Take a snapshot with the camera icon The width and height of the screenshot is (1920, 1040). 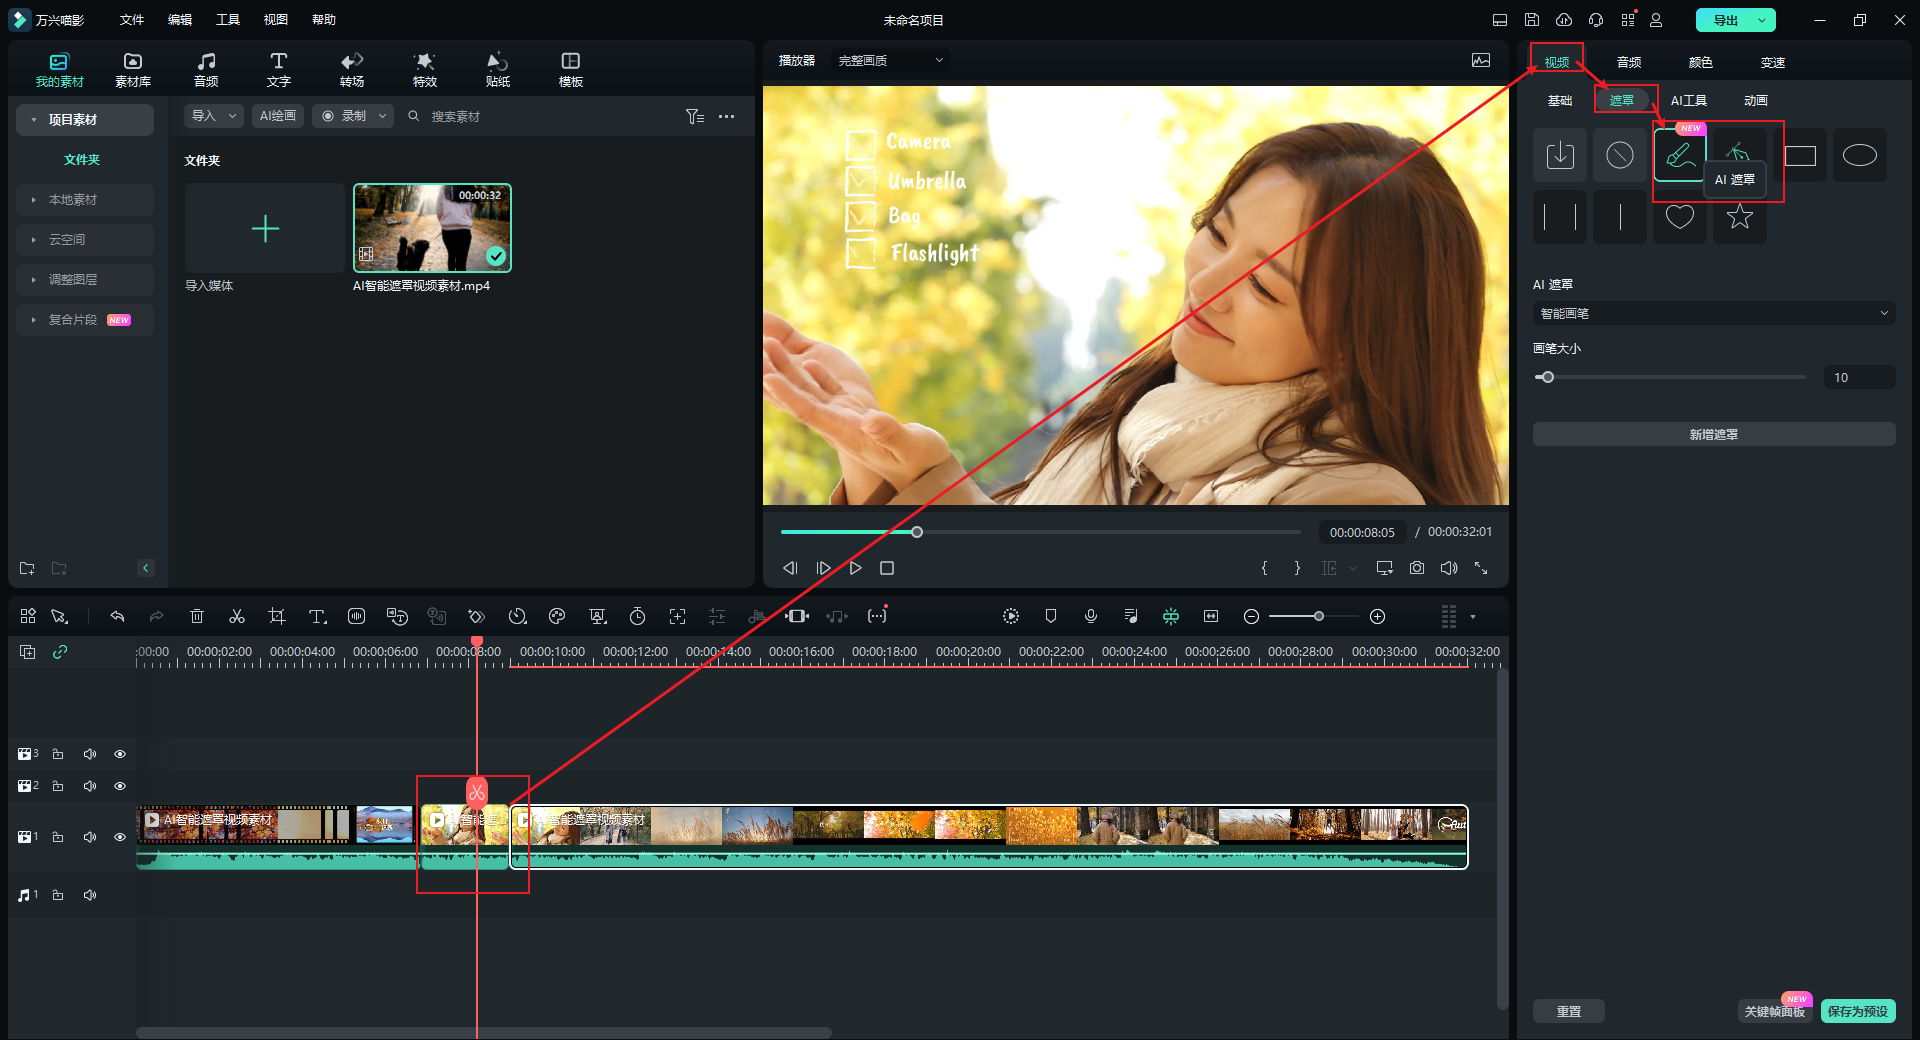(1416, 568)
